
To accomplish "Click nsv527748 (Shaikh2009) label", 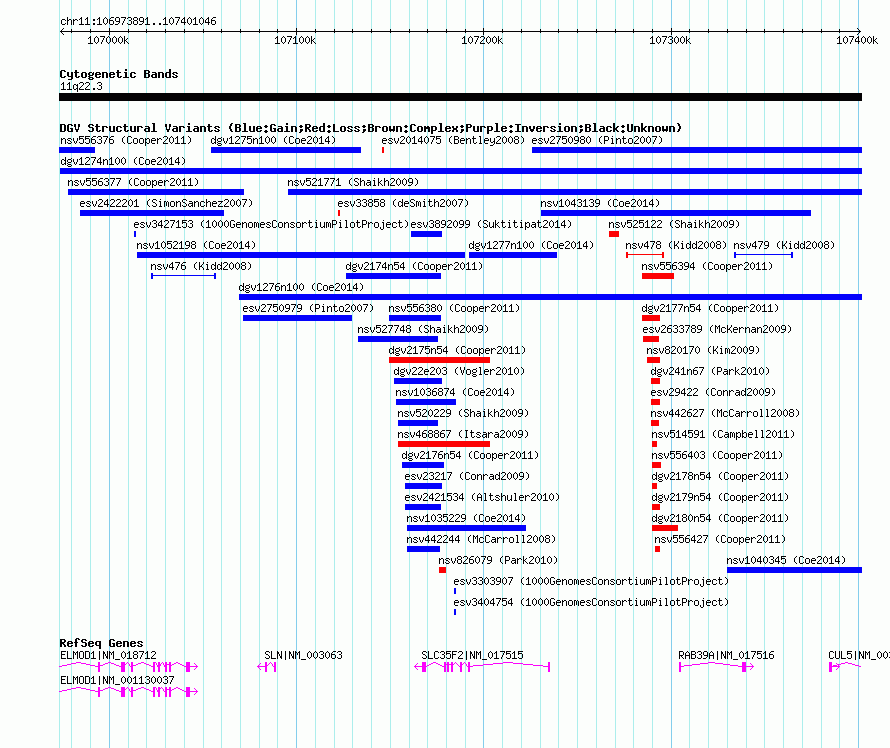I will 423,329.
